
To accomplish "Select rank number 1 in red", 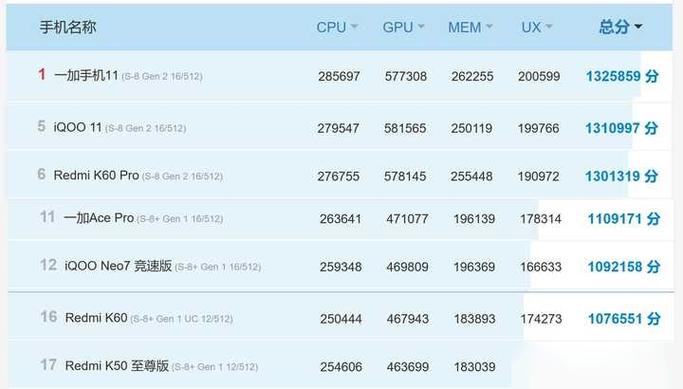I will click(42, 74).
